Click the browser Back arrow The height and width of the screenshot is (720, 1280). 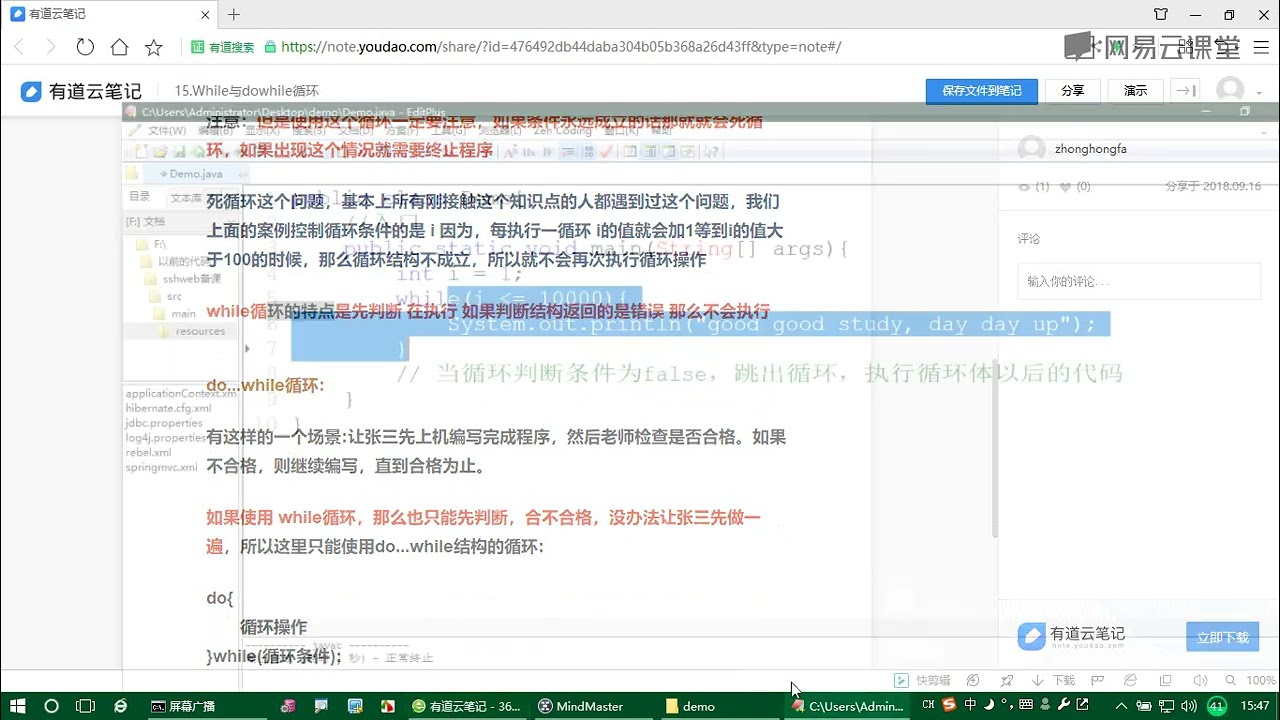20,47
